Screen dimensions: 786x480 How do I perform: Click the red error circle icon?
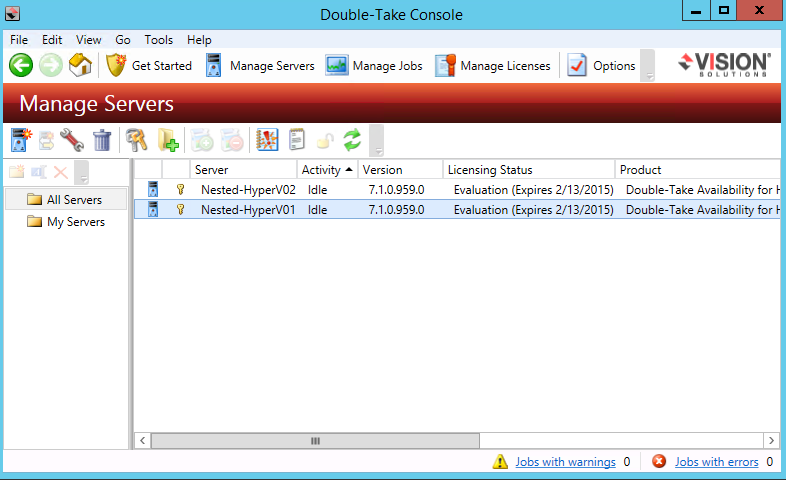click(x=659, y=461)
